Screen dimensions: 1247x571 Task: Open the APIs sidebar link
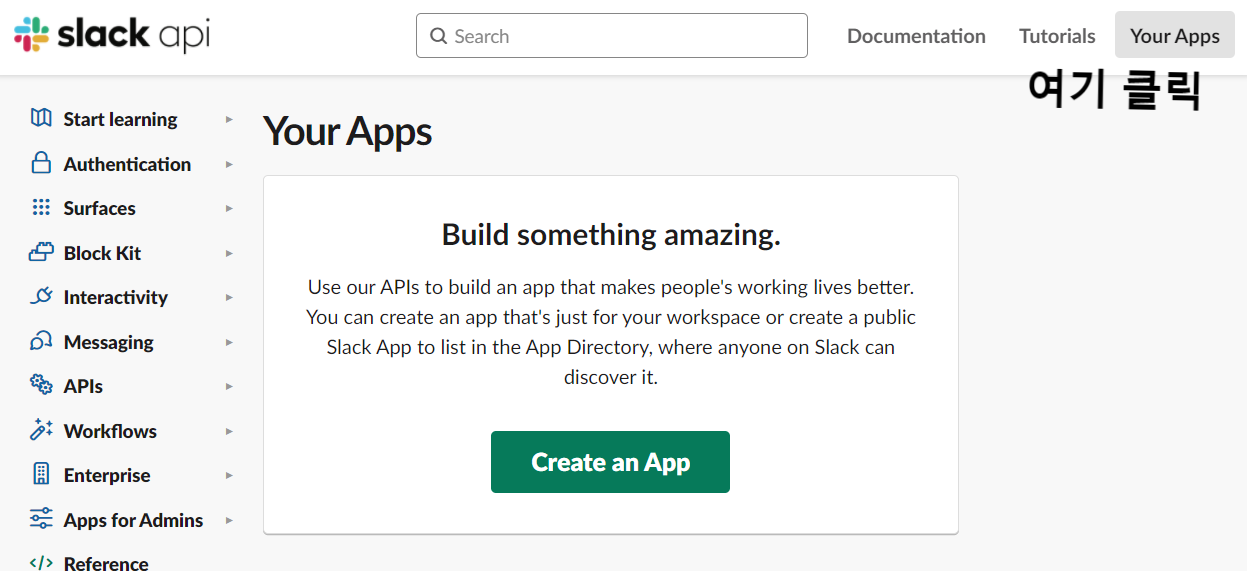pyautogui.click(x=83, y=386)
